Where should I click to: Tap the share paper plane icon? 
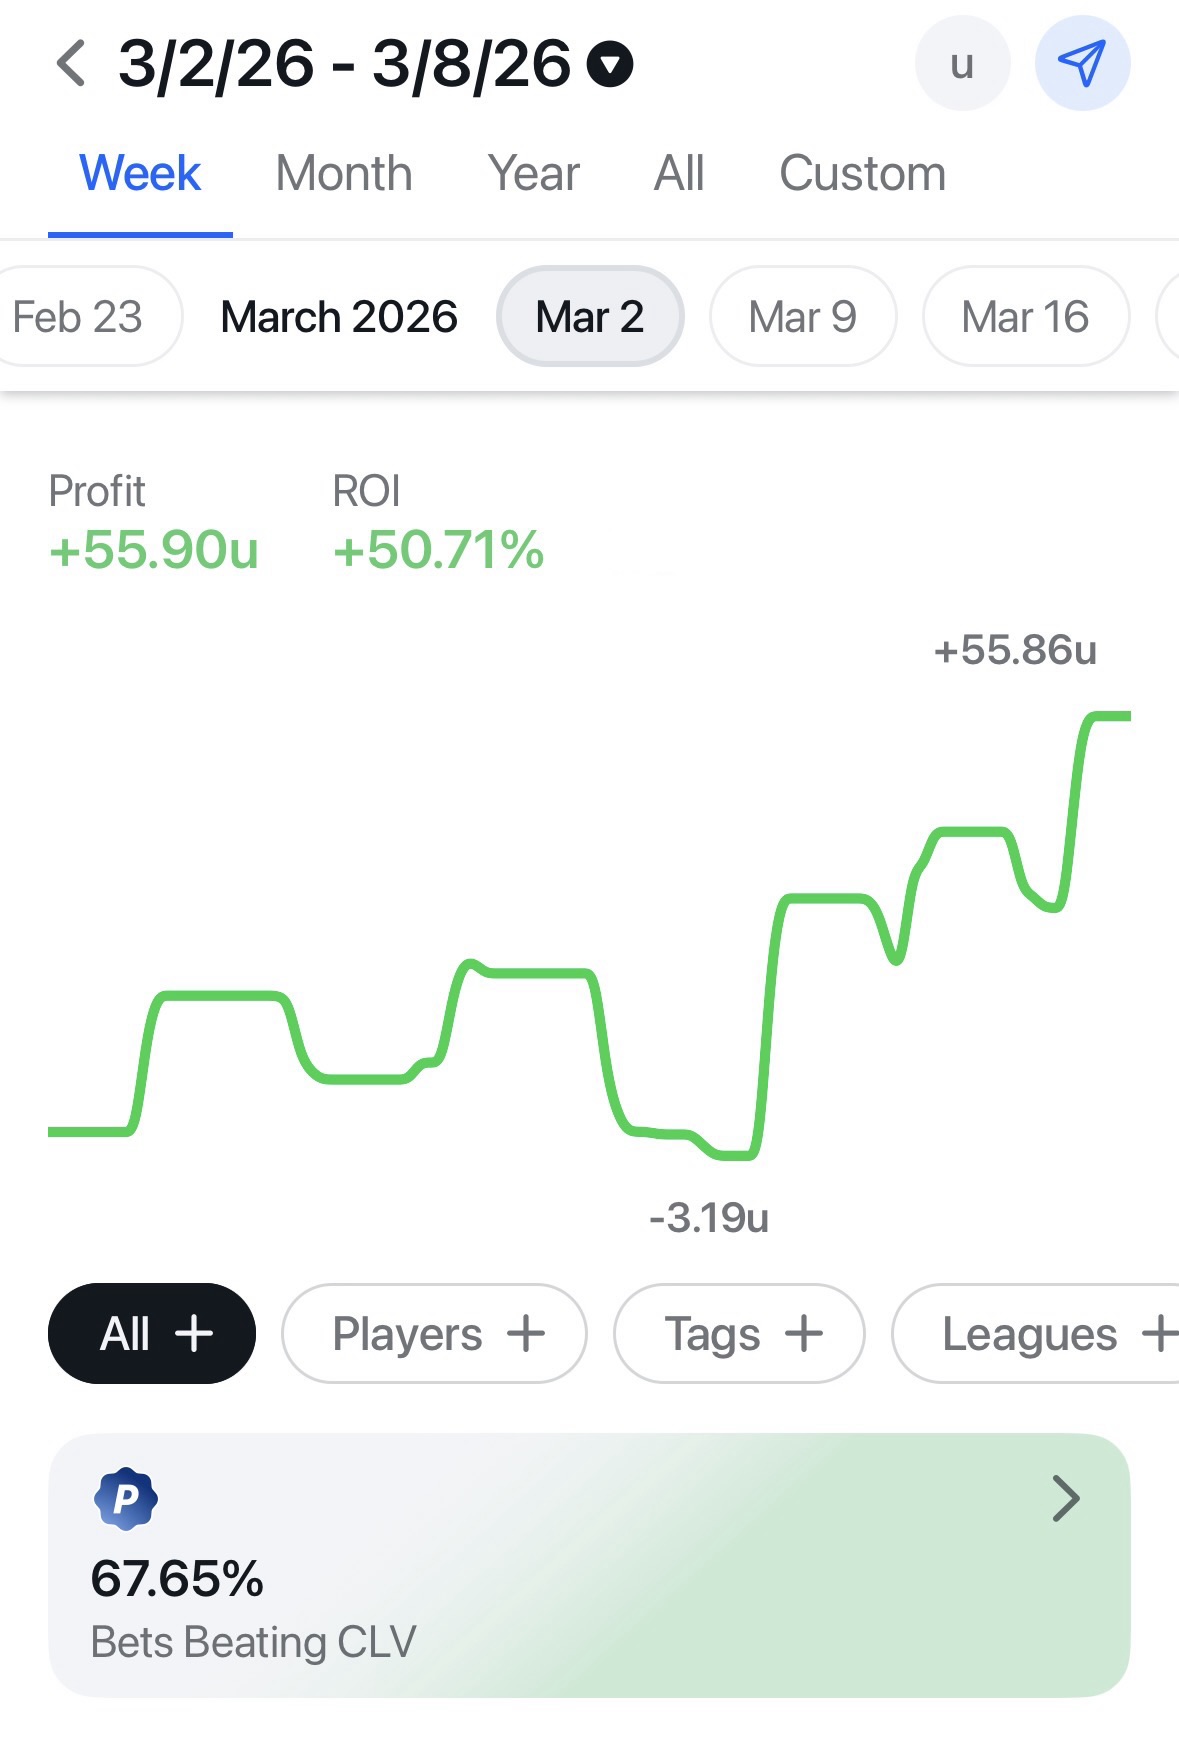coord(1082,64)
